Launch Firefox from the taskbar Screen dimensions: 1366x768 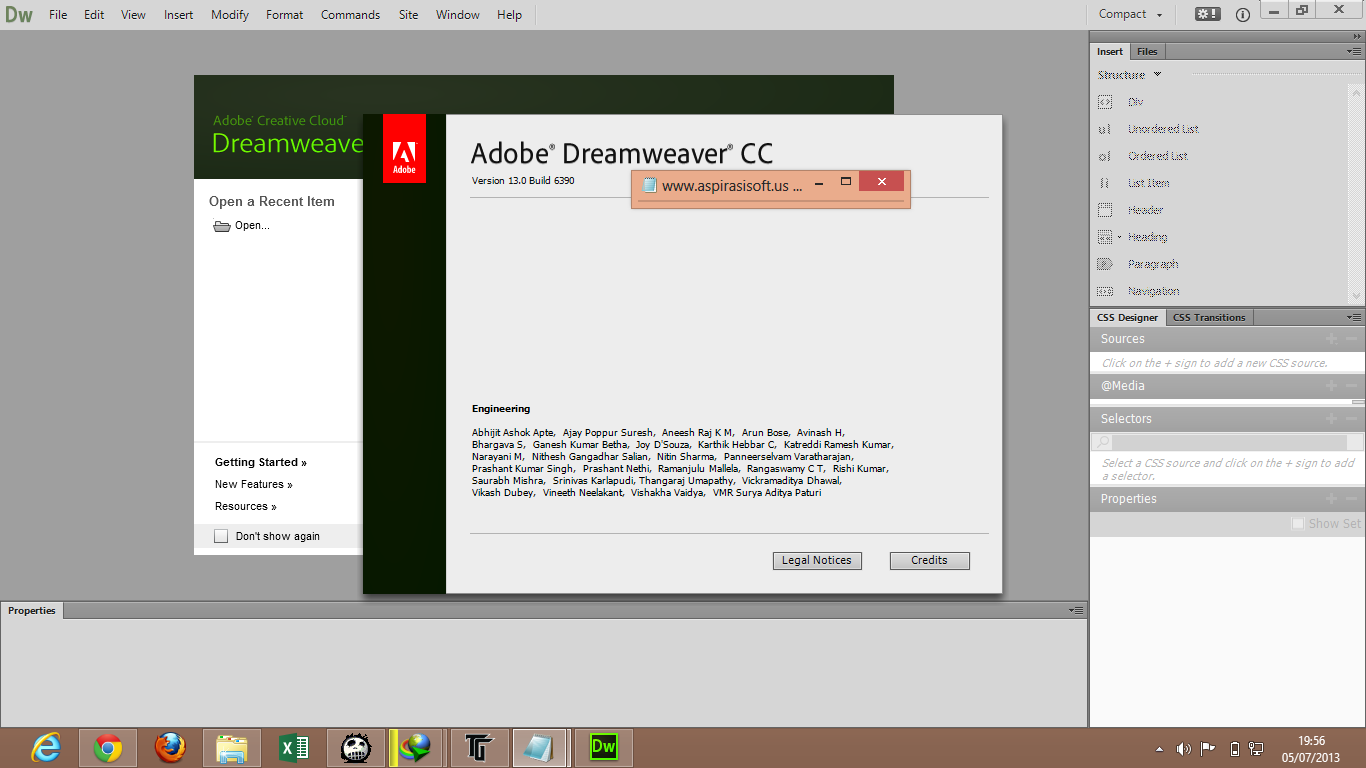[x=170, y=748]
